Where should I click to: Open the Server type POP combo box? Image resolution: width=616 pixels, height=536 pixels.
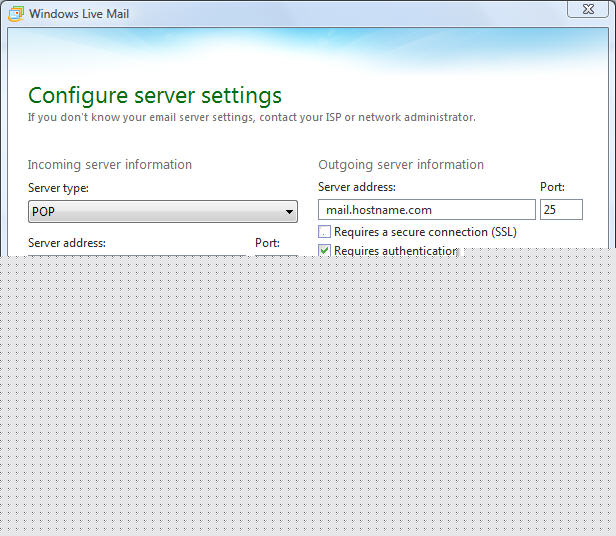coord(160,211)
